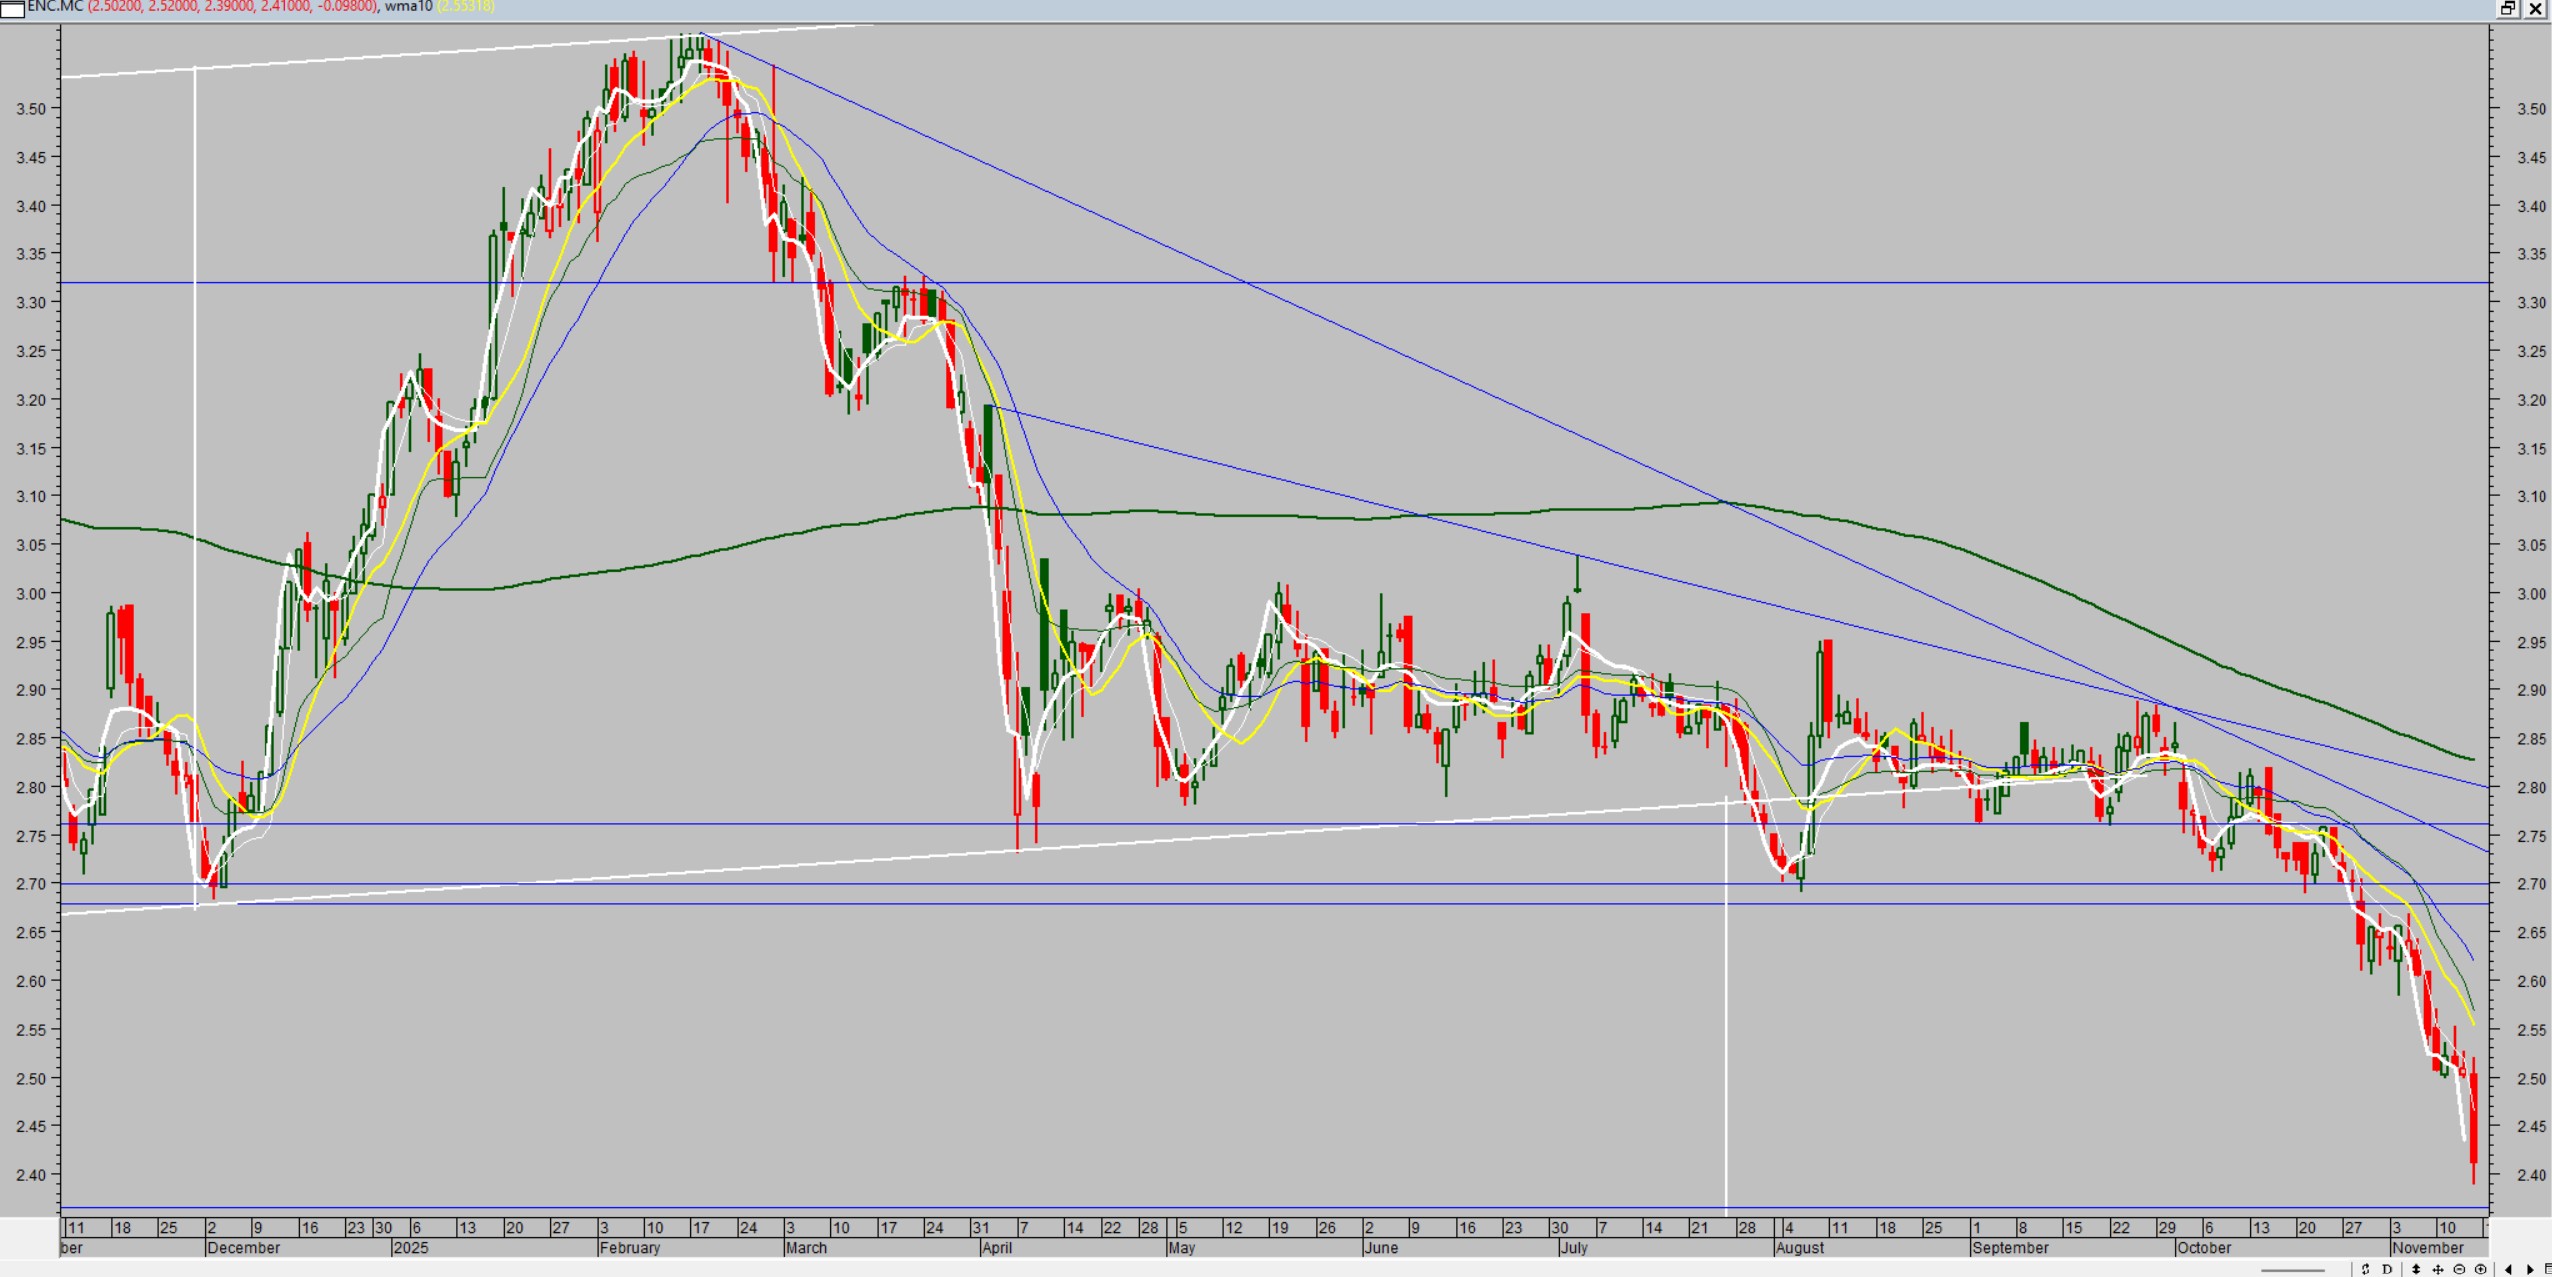Viewport: 2552px width, 1277px height.
Task: Click the window icon at top-left
Action: 12,8
